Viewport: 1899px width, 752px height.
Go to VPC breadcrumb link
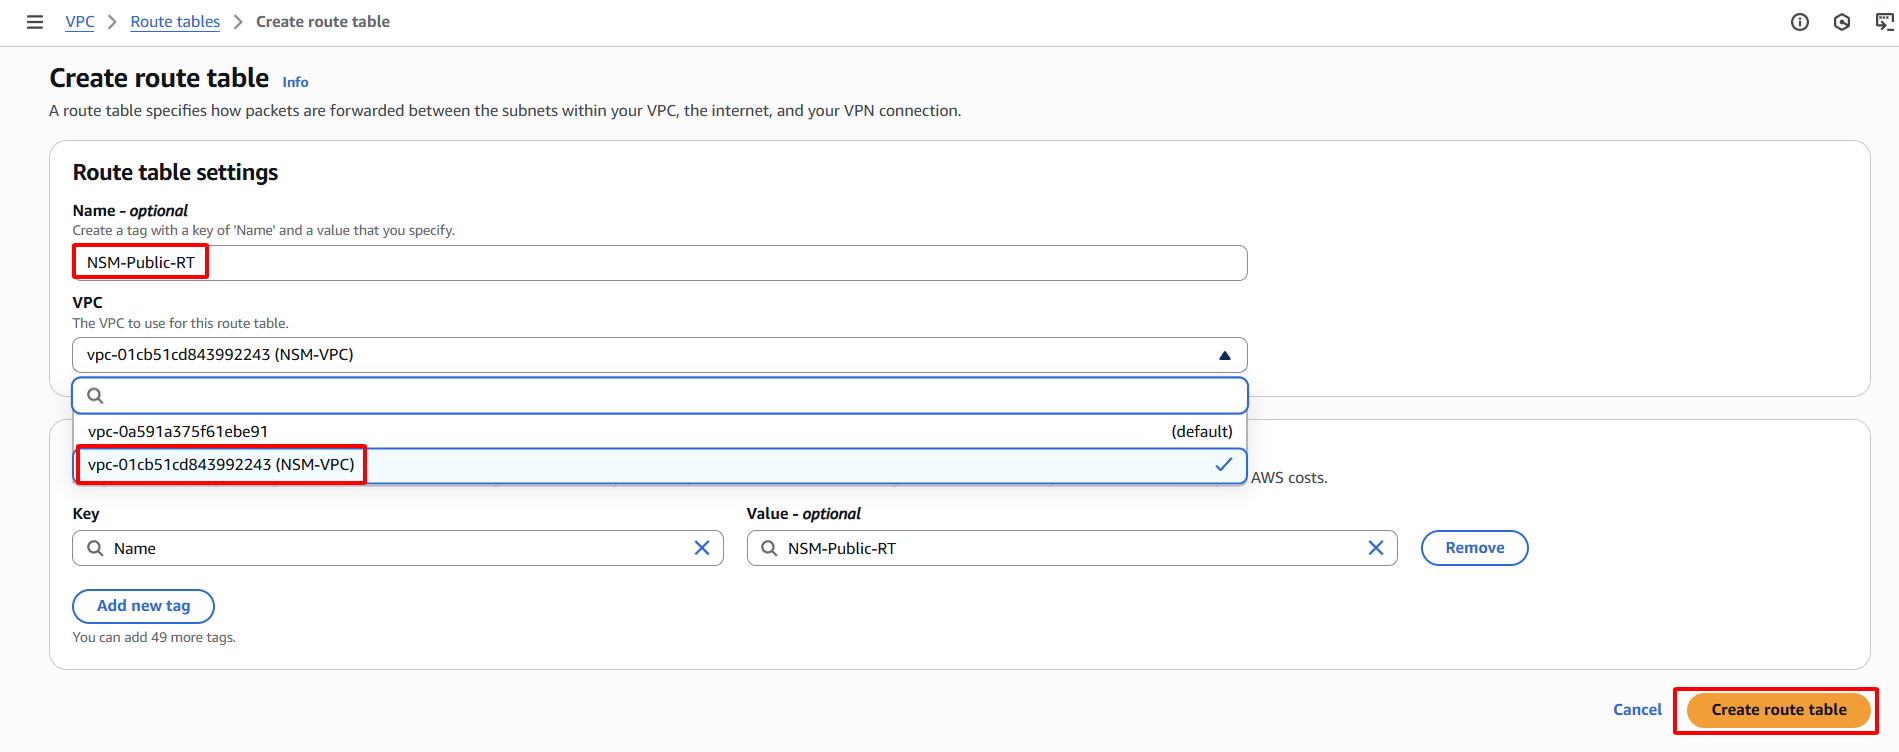80,22
